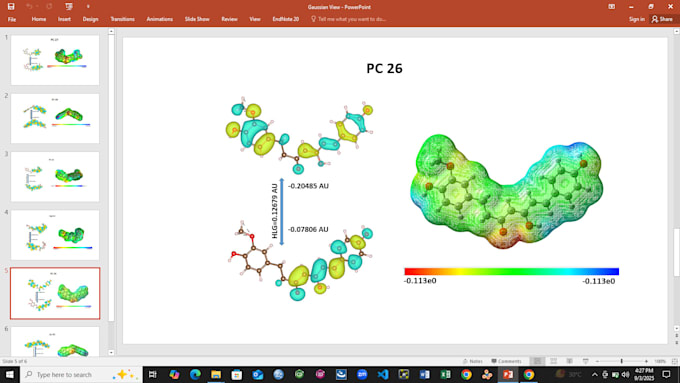Select the blue double-headed arrow shape

[281, 212]
